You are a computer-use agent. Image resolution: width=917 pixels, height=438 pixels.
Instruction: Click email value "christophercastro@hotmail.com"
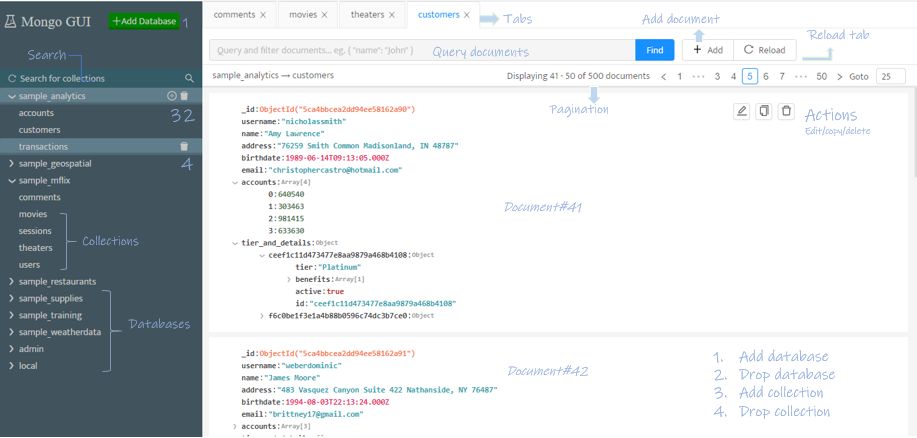pyautogui.click(x=336, y=170)
